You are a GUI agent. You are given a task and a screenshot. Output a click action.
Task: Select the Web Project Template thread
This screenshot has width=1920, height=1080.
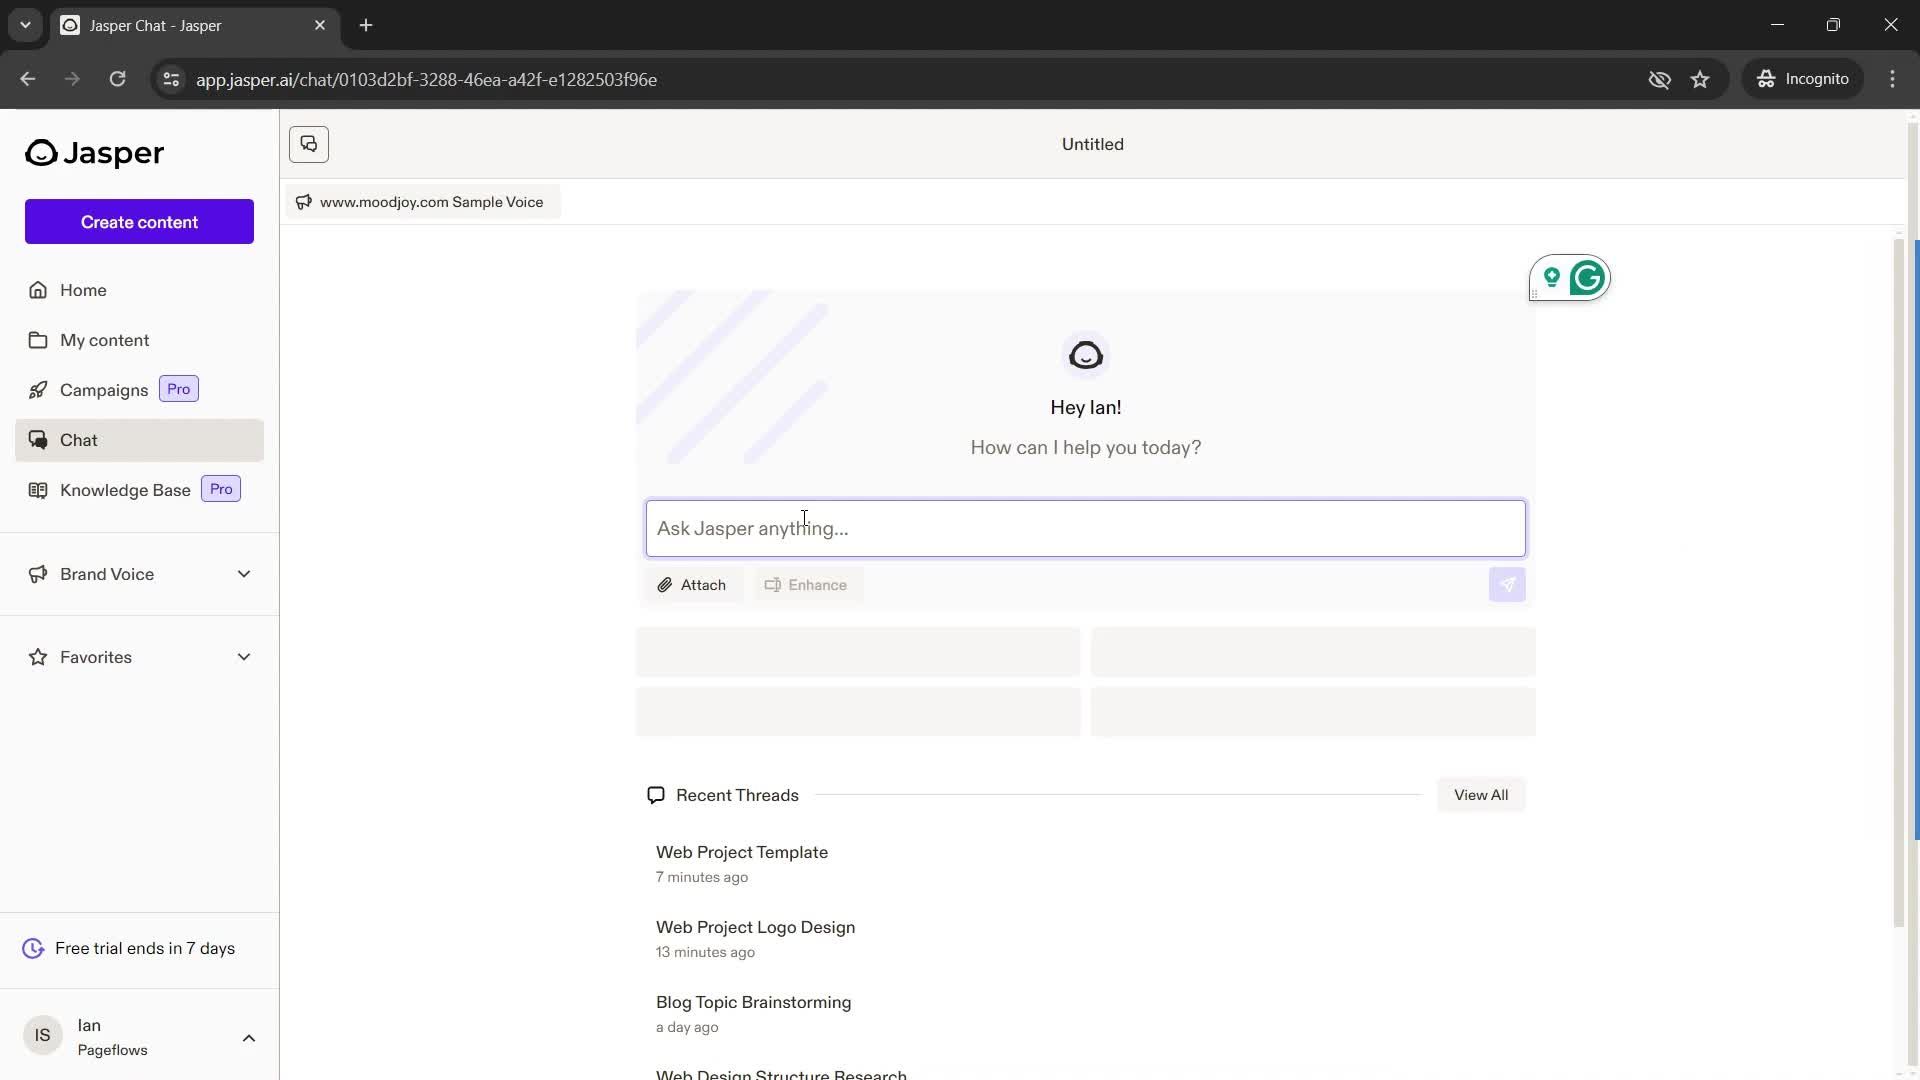[741, 851]
